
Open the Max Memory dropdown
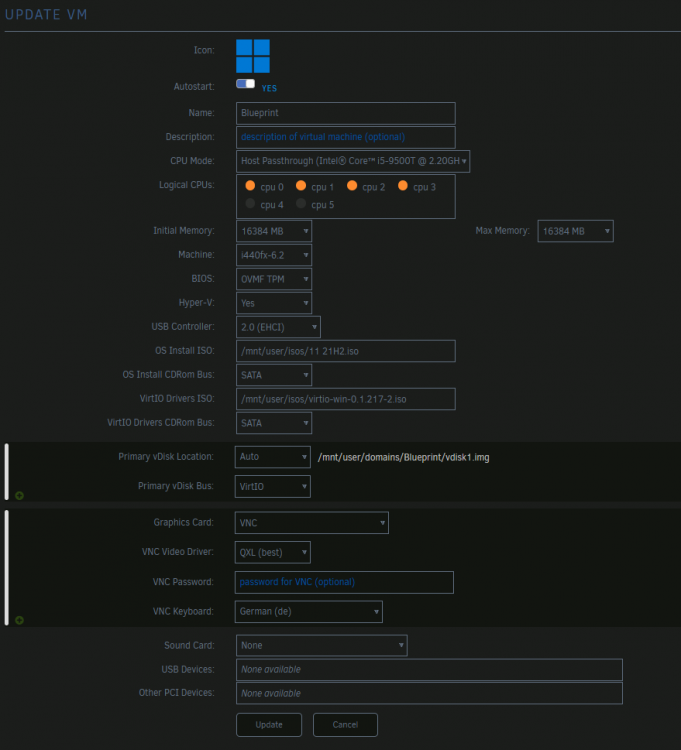[575, 231]
